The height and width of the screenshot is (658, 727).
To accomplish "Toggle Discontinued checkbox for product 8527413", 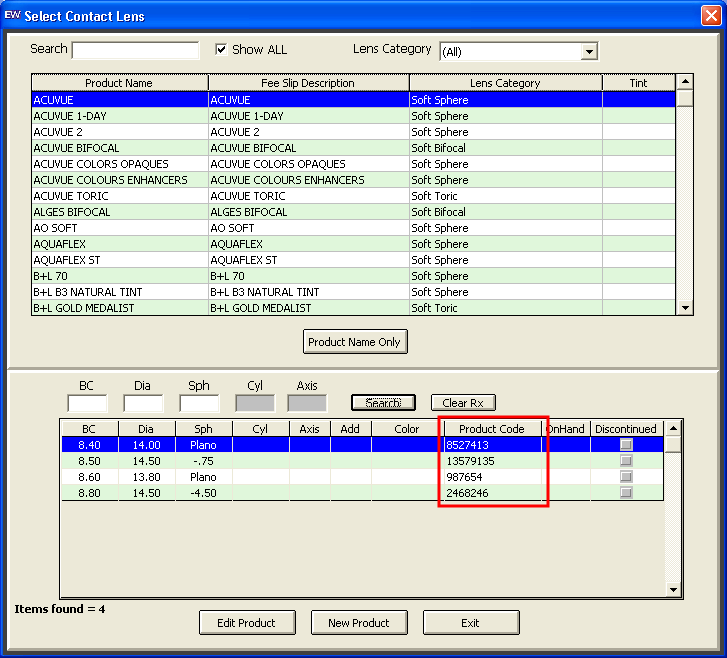I will point(626,445).
